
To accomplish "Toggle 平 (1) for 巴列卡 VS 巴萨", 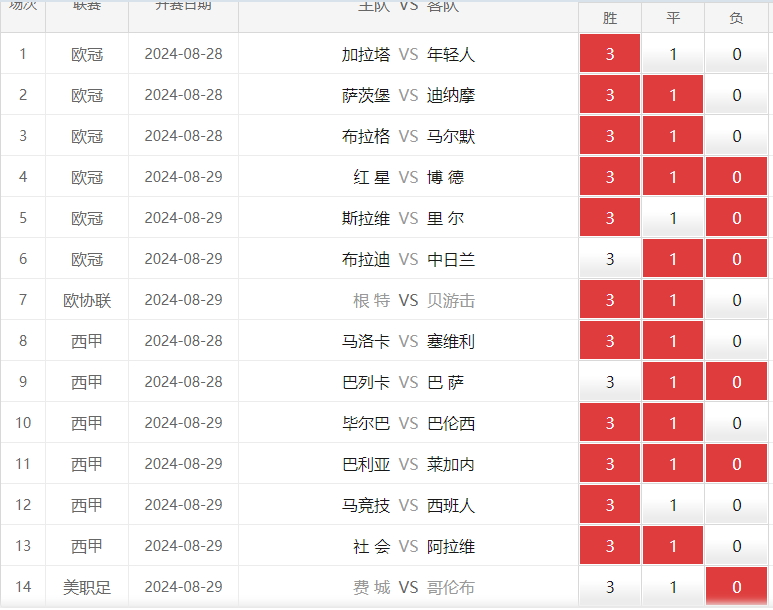I will tap(673, 381).
